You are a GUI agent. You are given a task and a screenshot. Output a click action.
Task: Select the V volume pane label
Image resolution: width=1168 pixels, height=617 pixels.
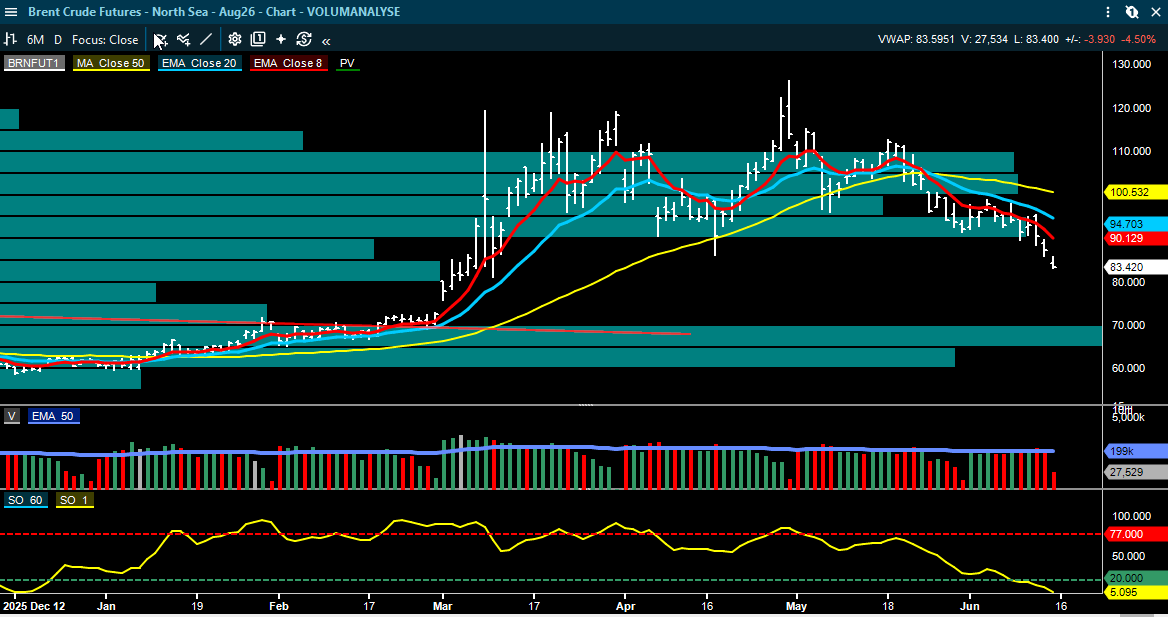pos(12,417)
